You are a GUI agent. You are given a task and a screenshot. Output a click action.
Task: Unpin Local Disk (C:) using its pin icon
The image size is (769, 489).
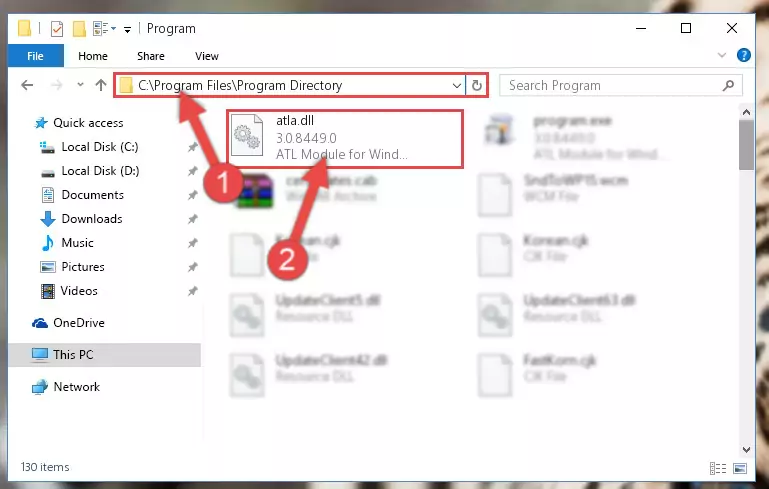click(x=192, y=147)
